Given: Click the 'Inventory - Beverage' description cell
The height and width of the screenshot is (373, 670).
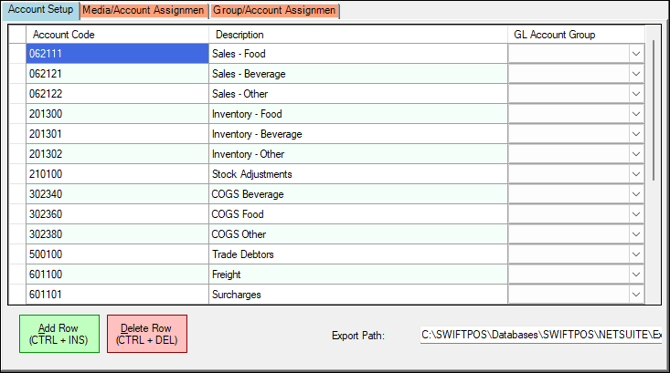Looking at the screenshot, I should [x=358, y=134].
